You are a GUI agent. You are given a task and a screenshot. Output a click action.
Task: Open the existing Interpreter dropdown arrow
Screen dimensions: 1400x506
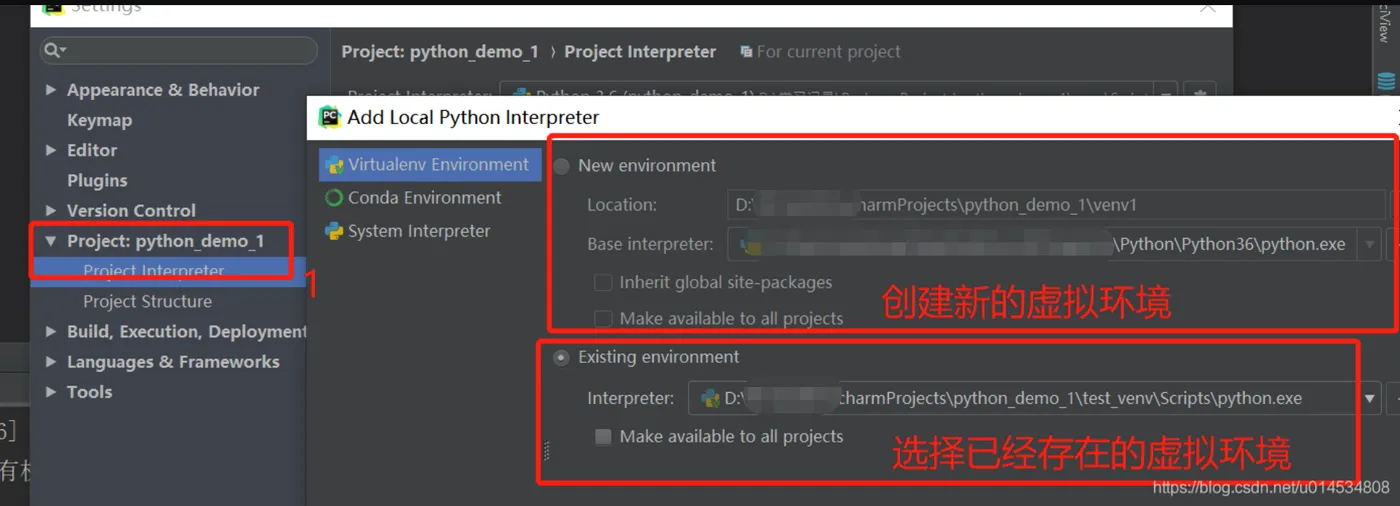click(x=1370, y=398)
